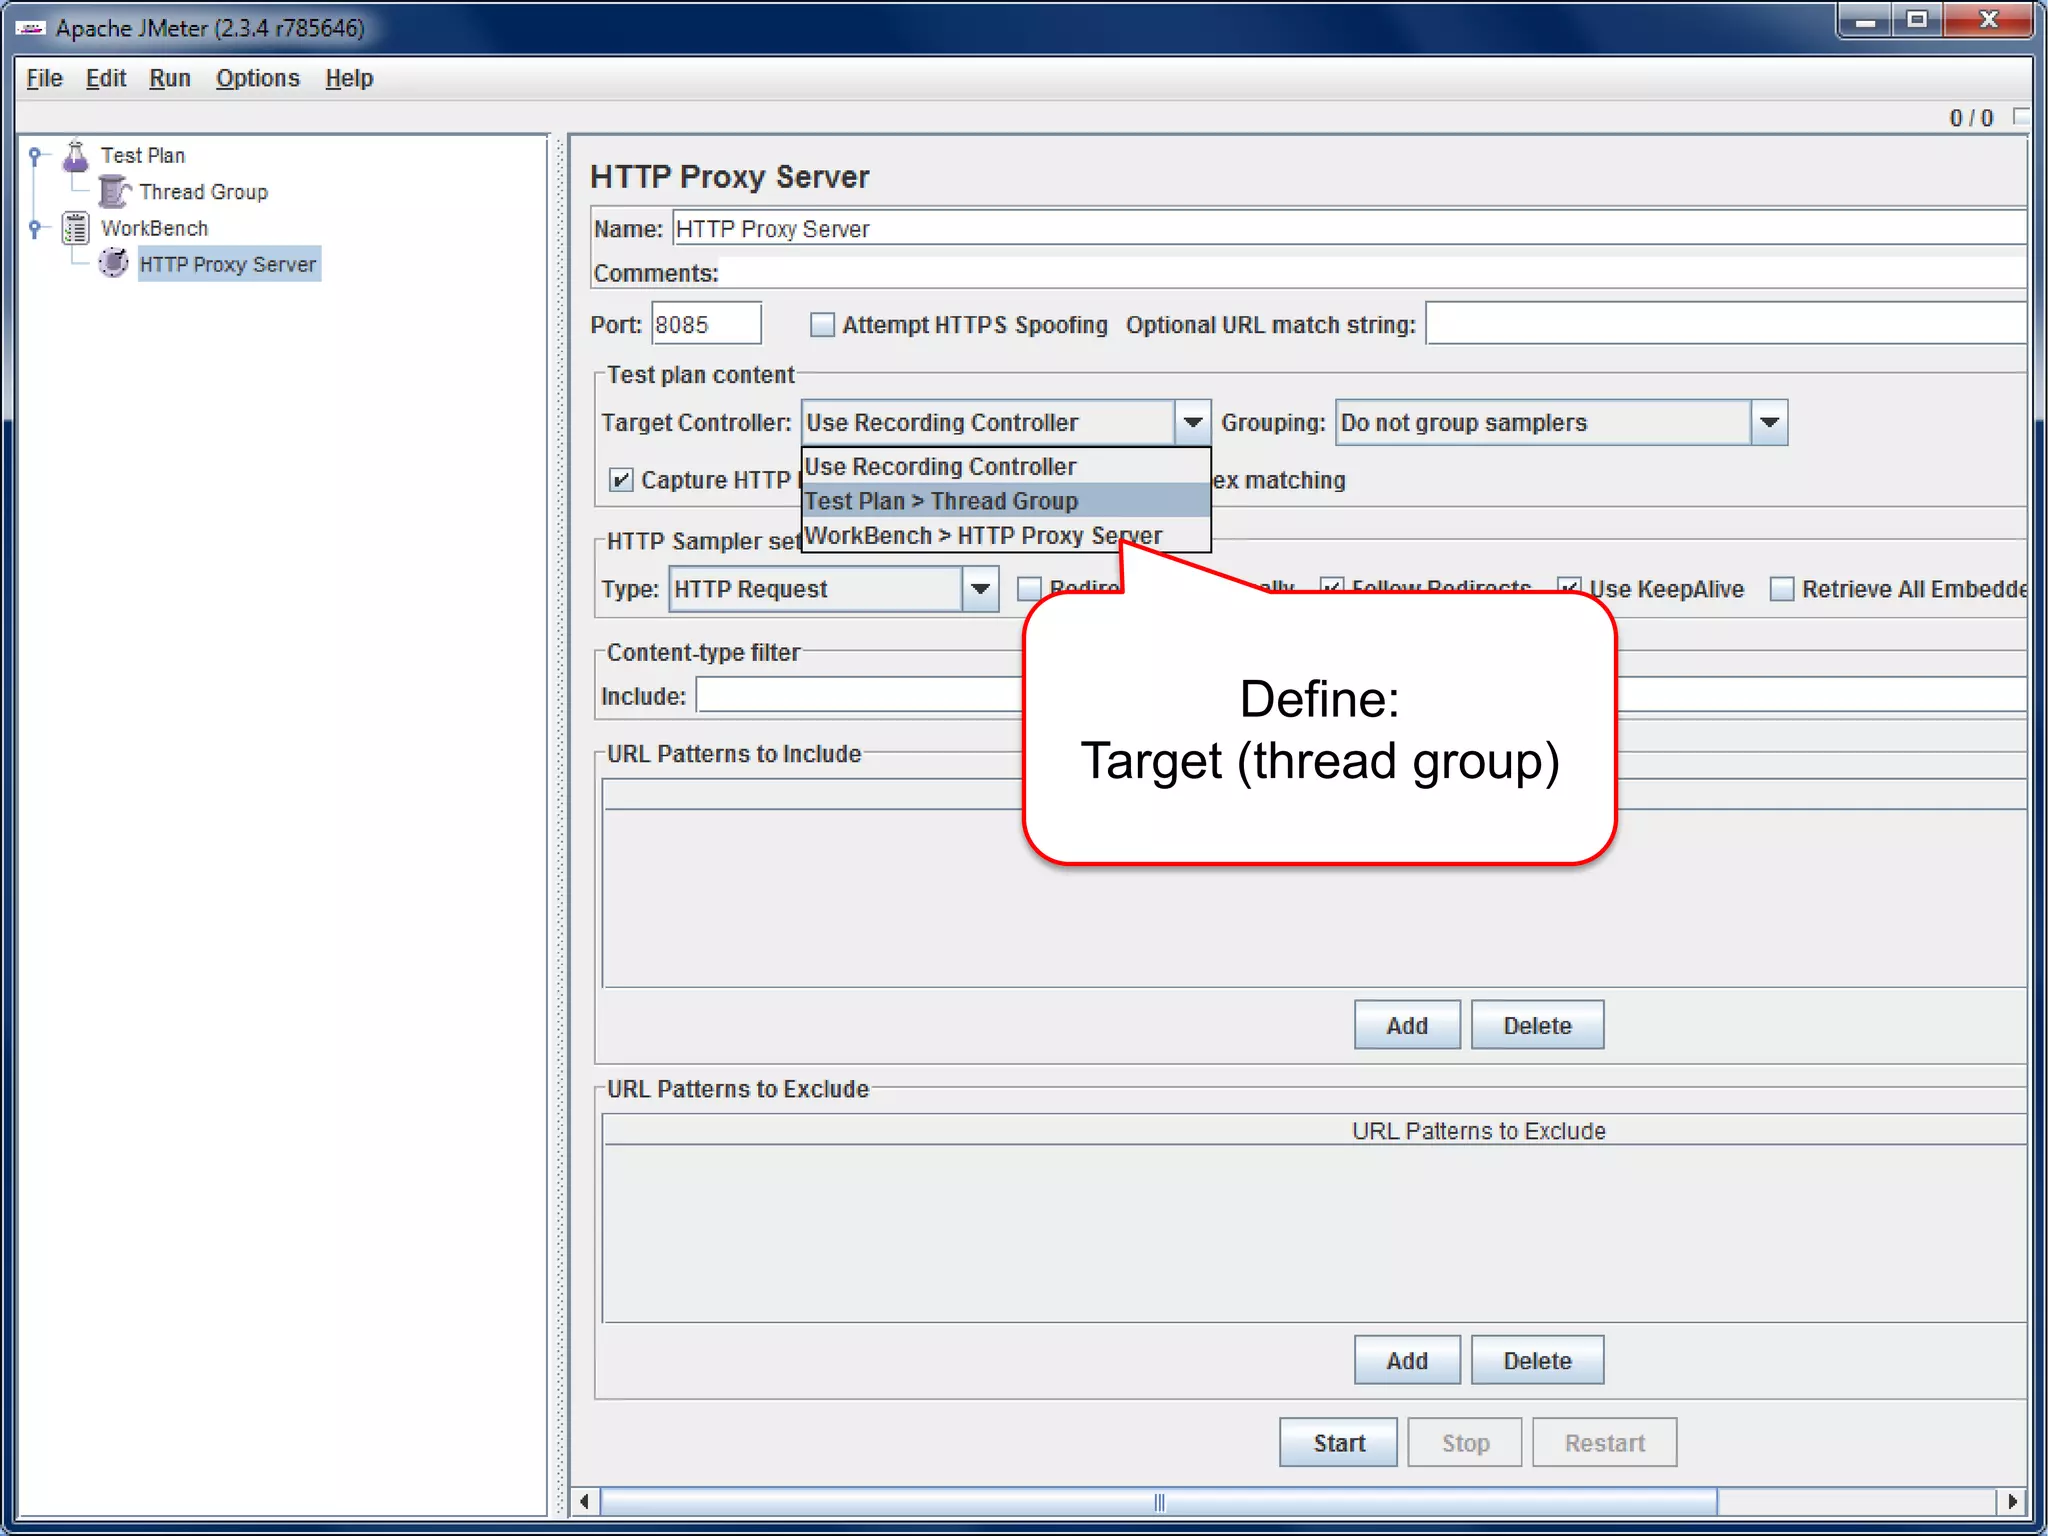Choose 'WorkBench > HTTP Proxy Server' option
2048x1536 pixels.
pyautogui.click(x=1006, y=535)
